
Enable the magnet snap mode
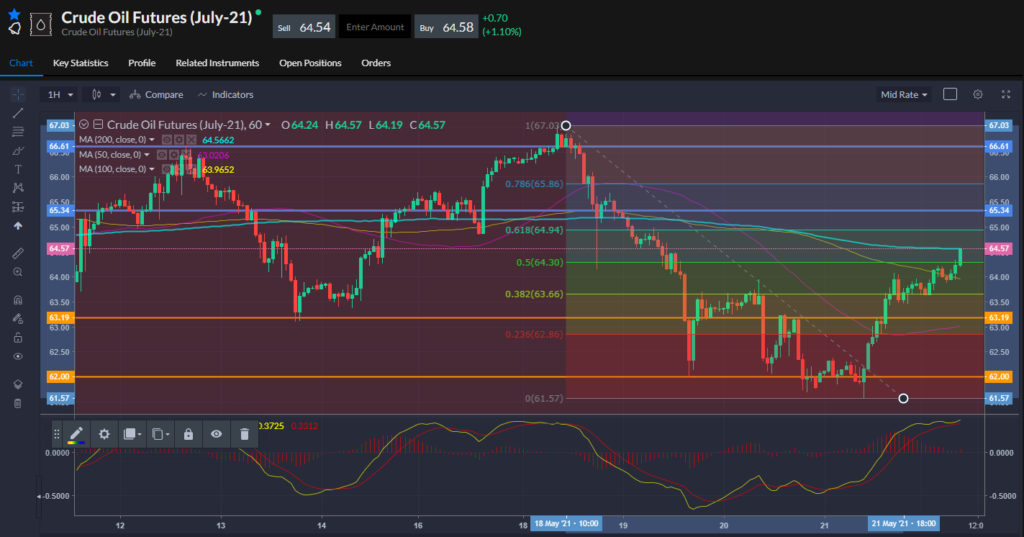tap(17, 300)
